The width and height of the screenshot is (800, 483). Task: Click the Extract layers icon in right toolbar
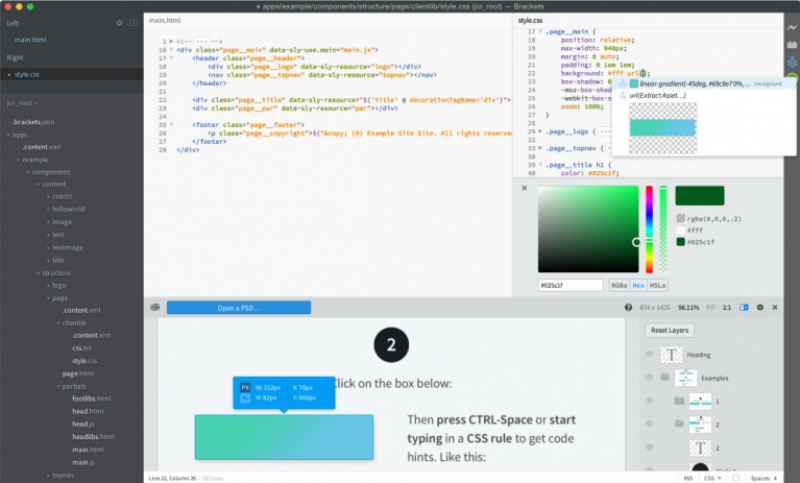click(x=791, y=62)
